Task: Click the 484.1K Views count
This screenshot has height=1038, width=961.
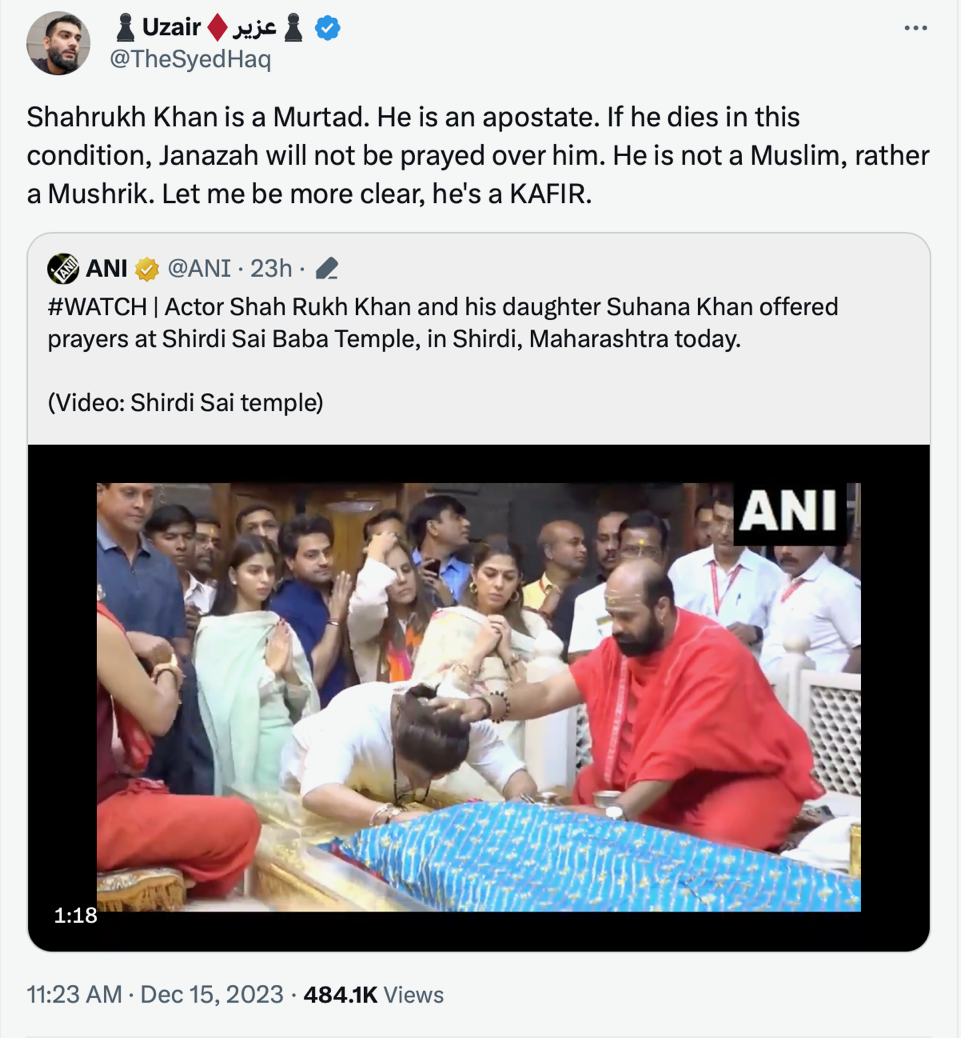Action: [373, 995]
